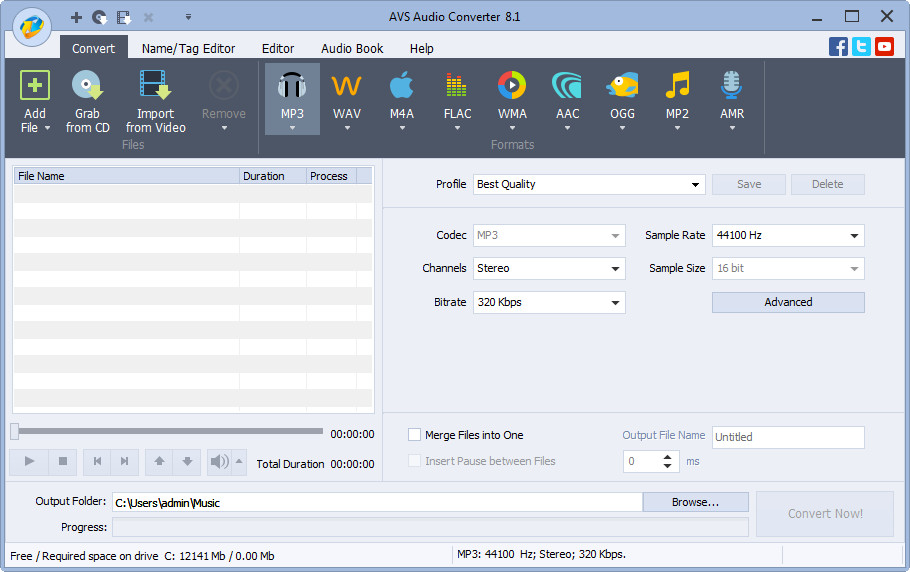
Task: Select the MP2 output format
Action: pyautogui.click(x=677, y=99)
